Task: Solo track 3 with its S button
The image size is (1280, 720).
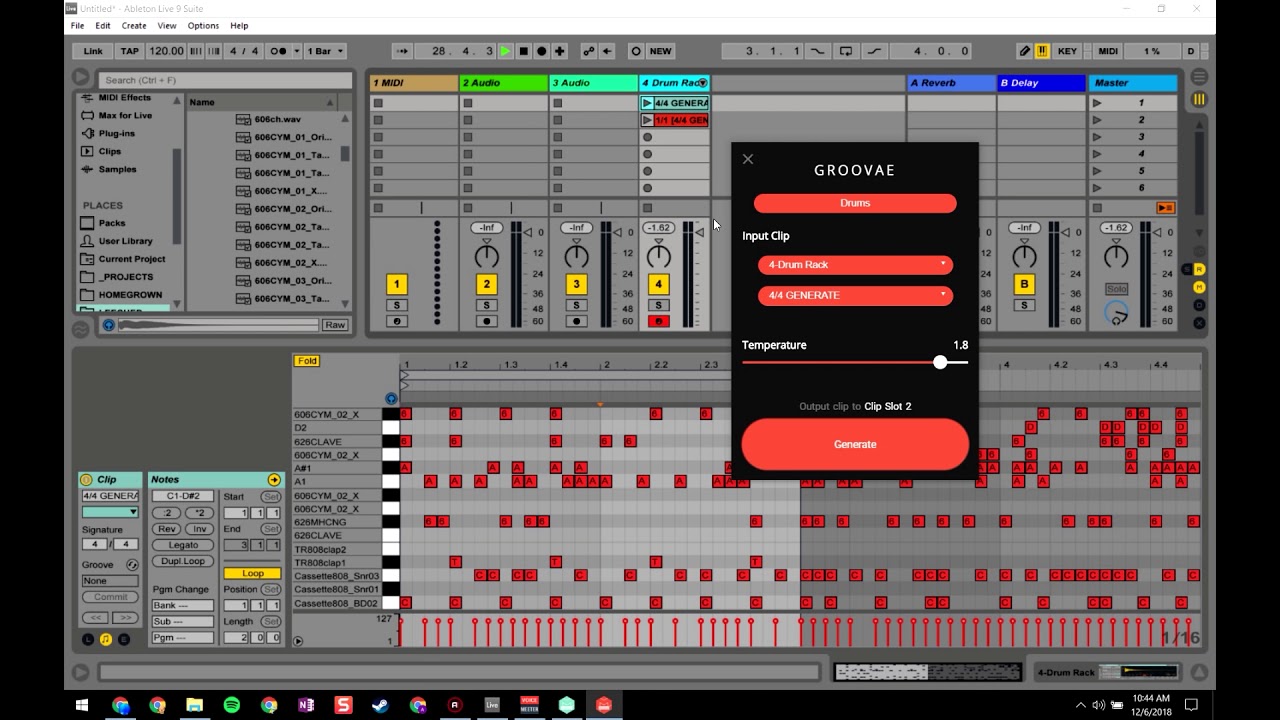Action: pyautogui.click(x=577, y=305)
